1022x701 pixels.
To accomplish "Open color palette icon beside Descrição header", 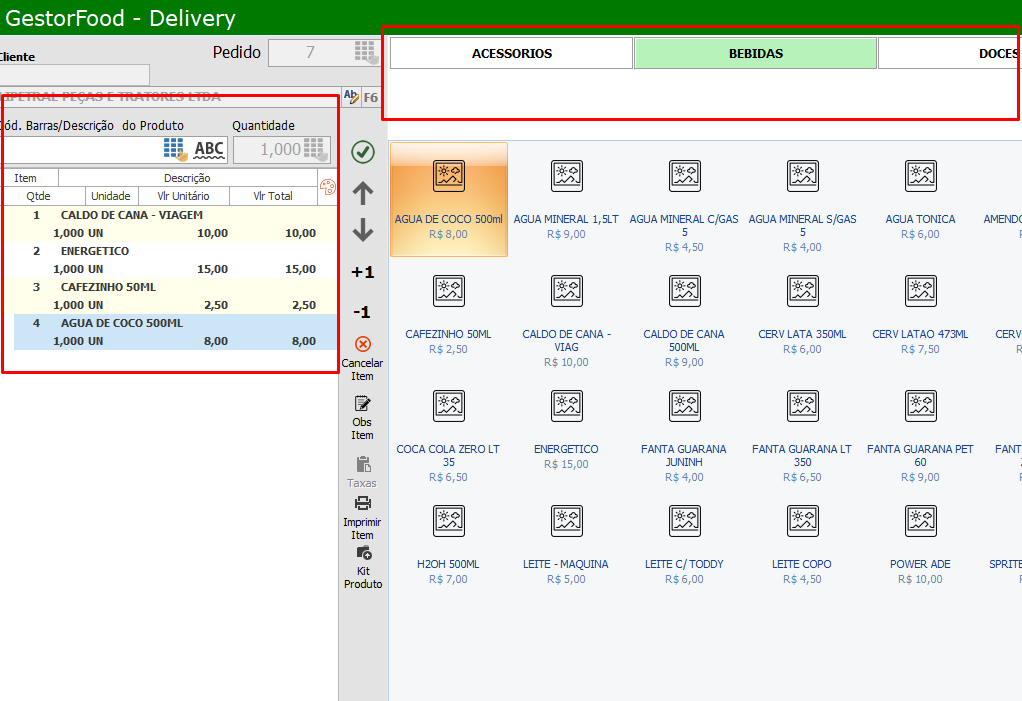I will point(327,186).
